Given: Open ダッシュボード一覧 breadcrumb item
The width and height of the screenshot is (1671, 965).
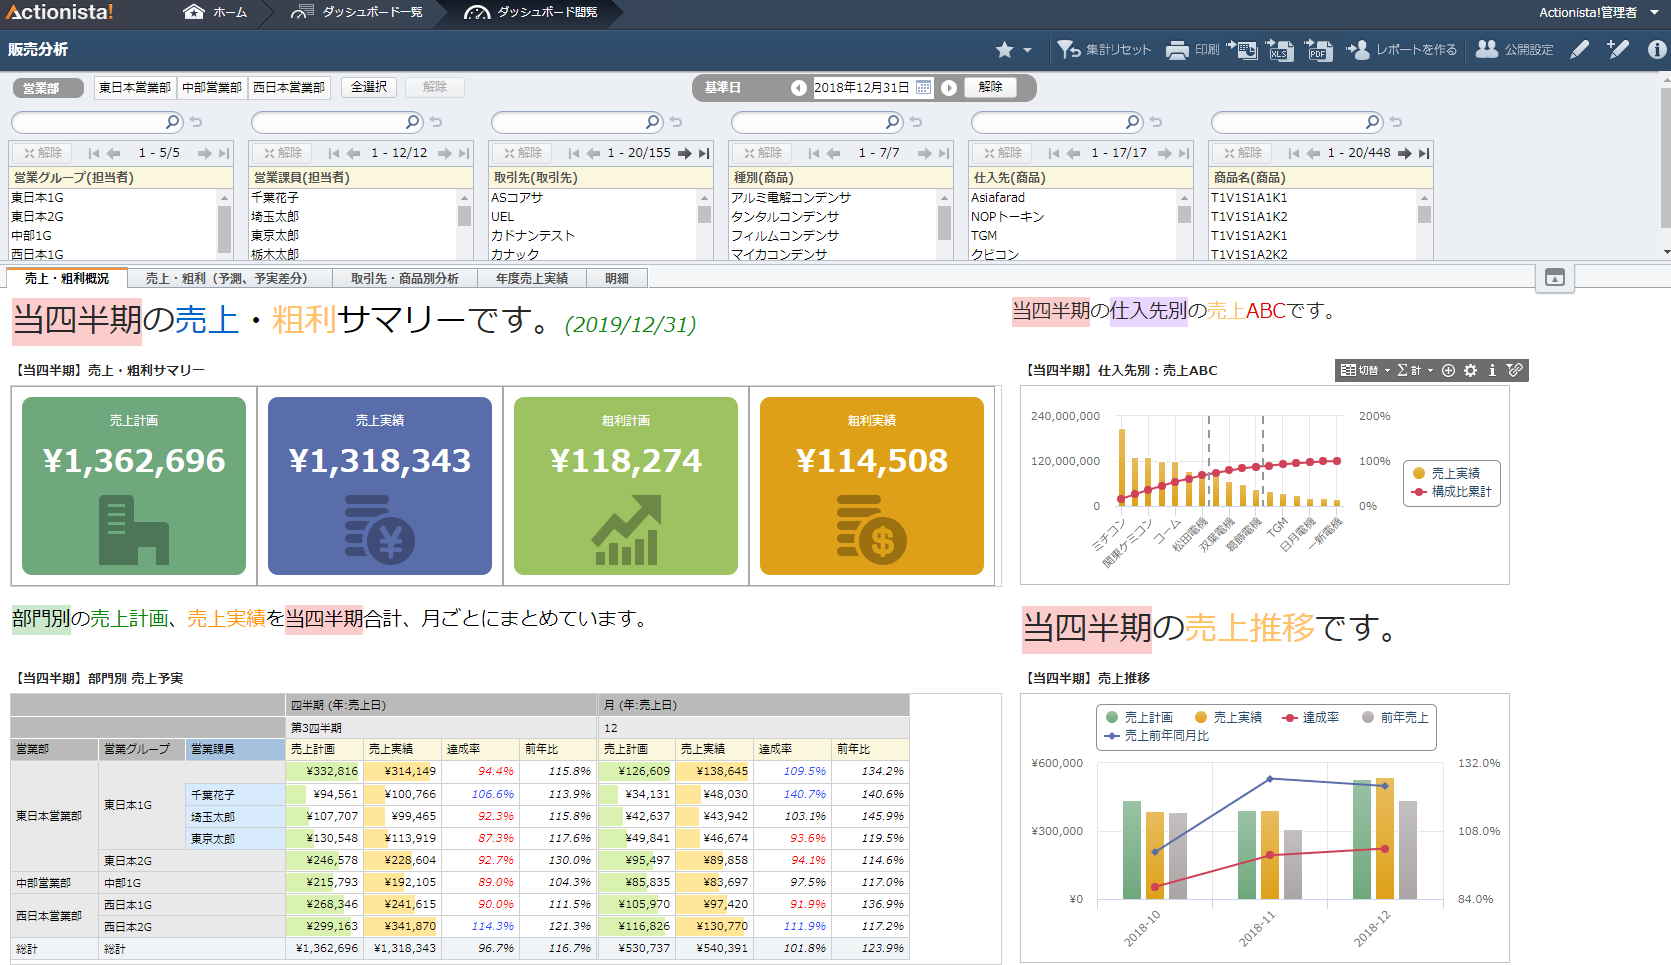Looking at the screenshot, I should click(357, 12).
